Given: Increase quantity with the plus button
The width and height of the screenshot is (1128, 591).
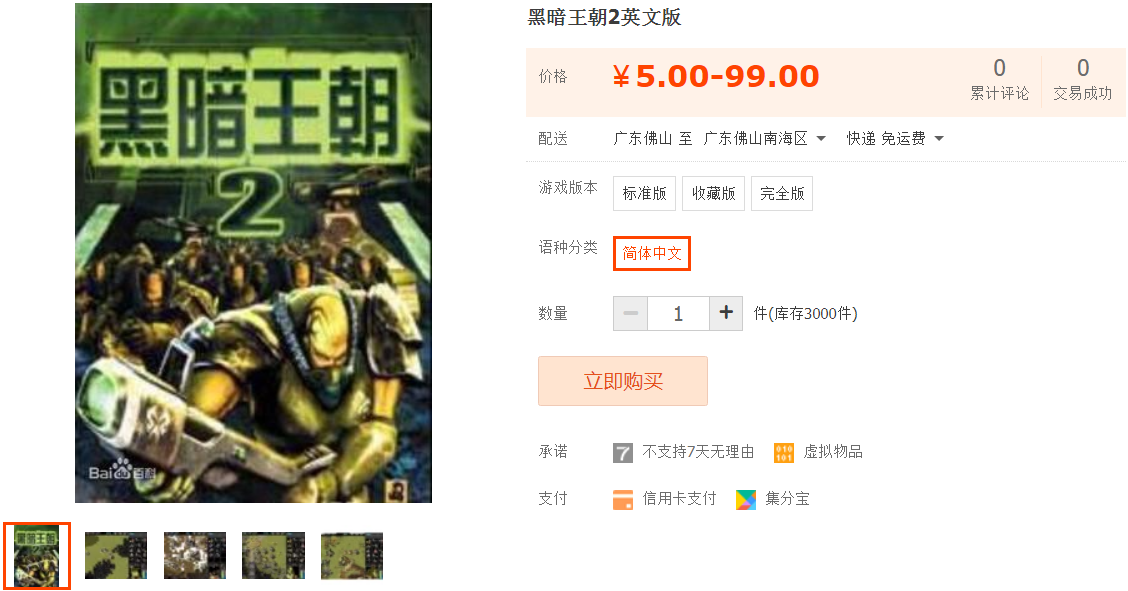Looking at the screenshot, I should tap(726, 313).
